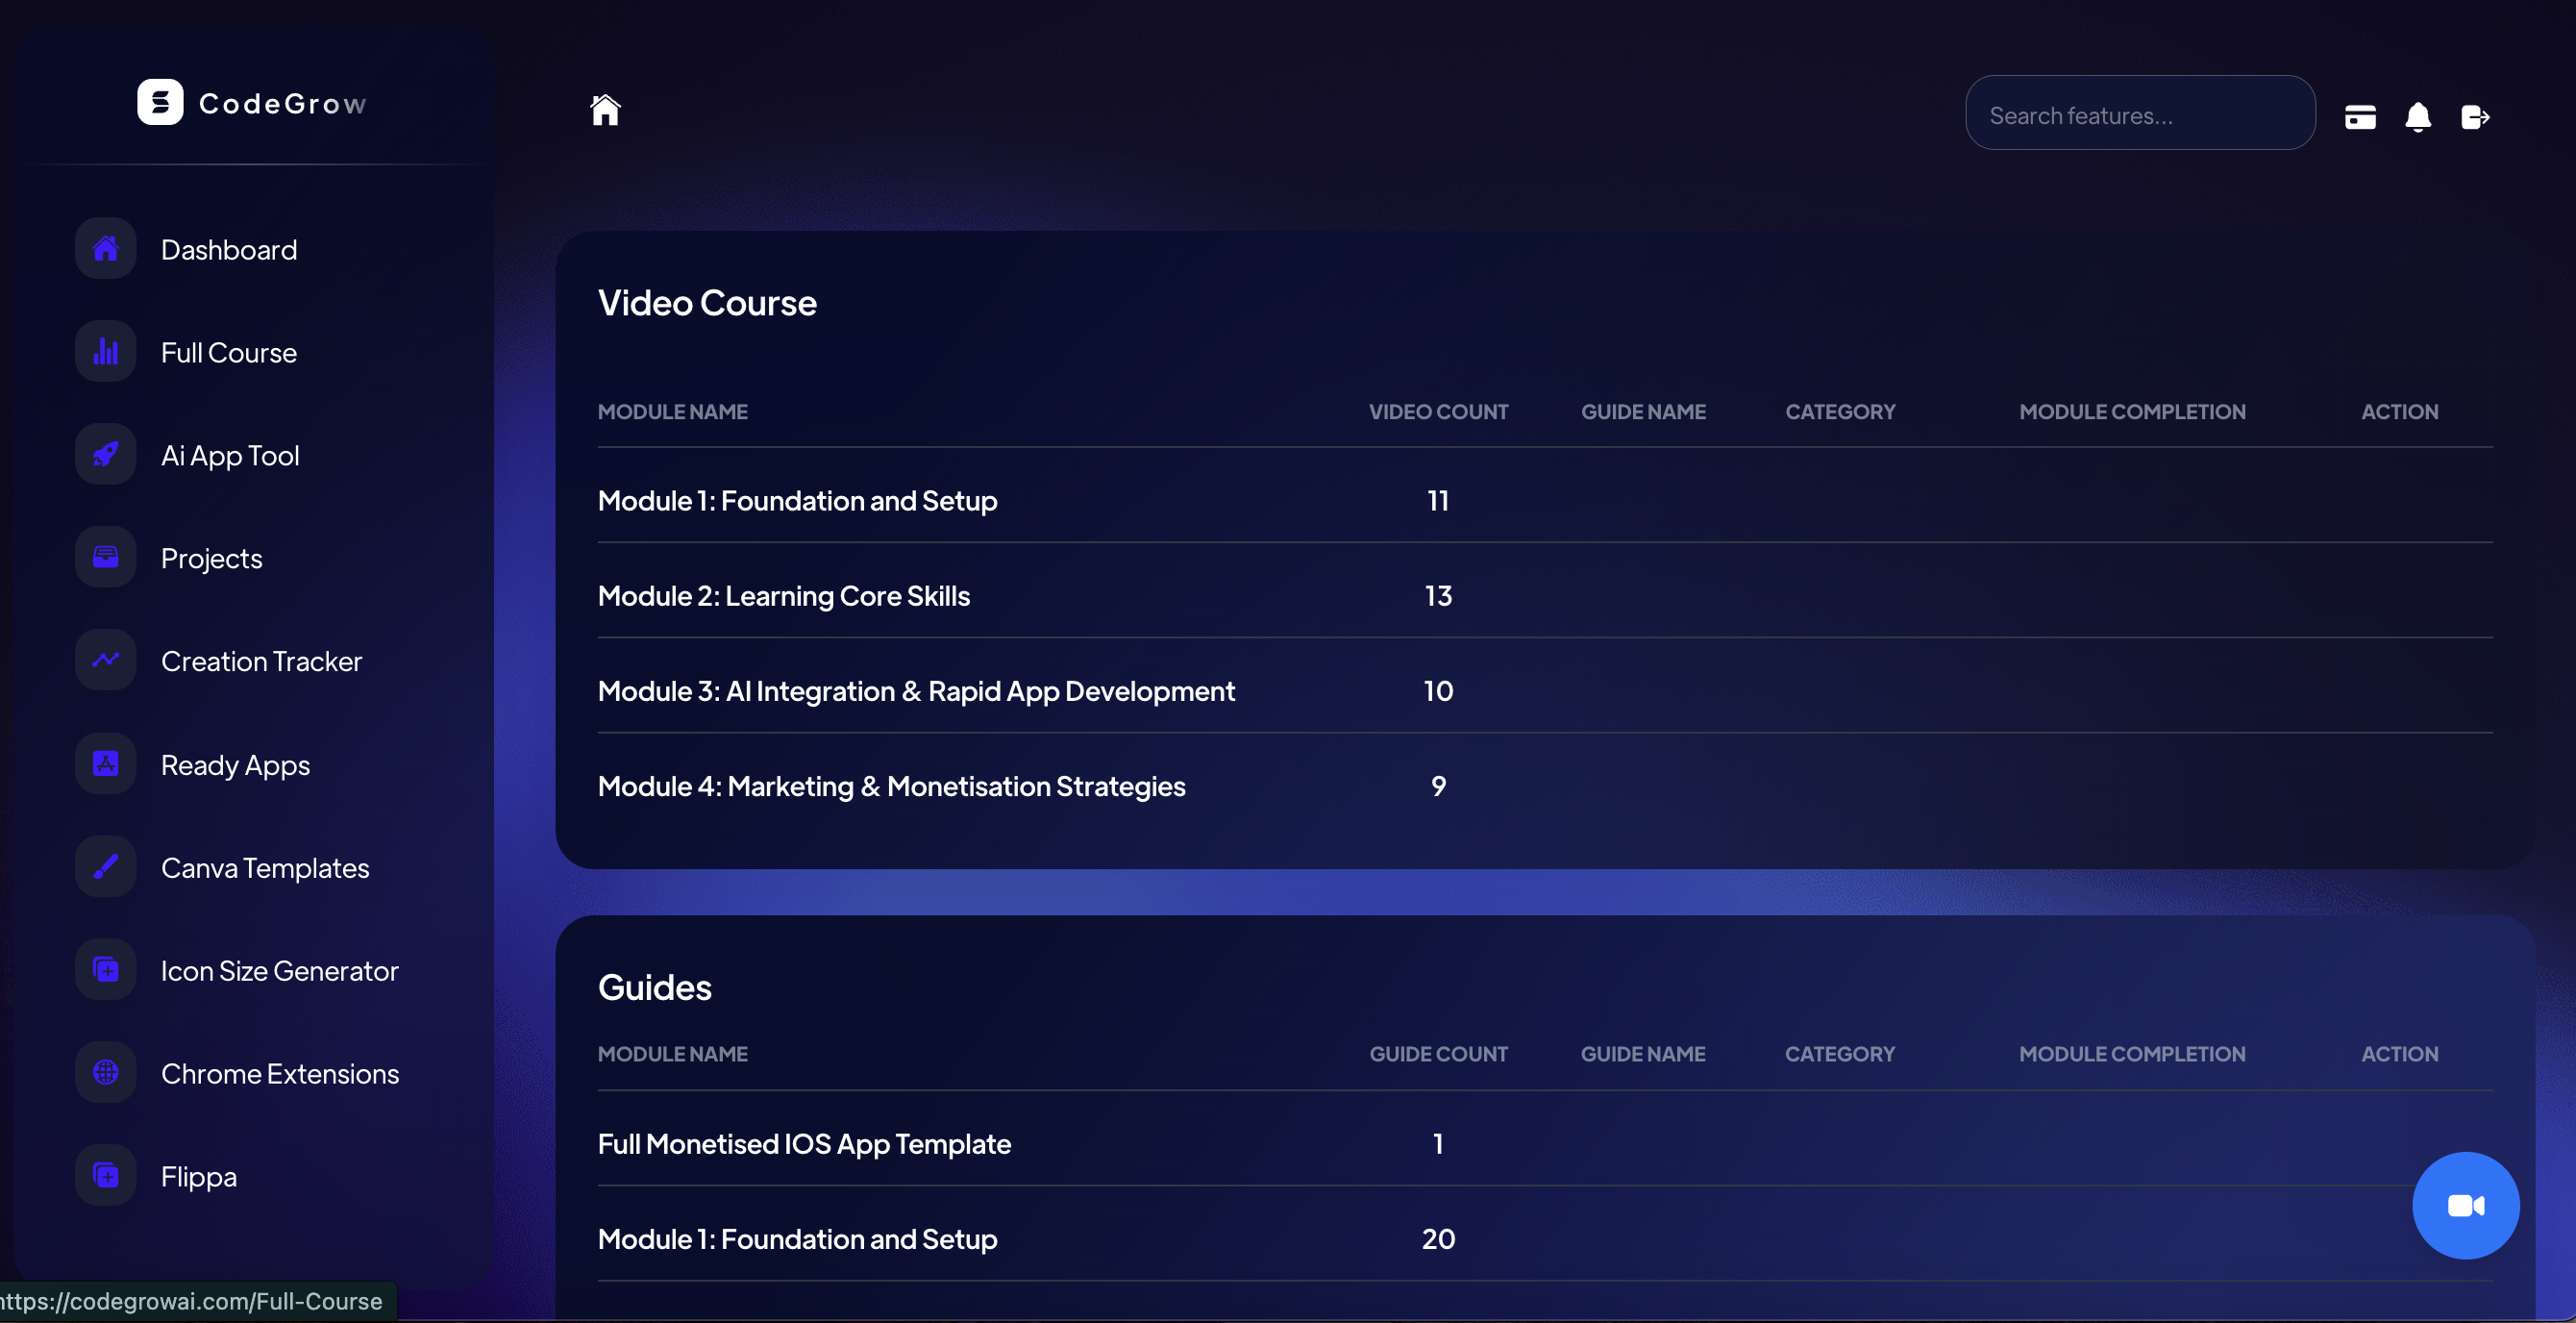Open Module 3: AI Integration & Rapid App Development
The image size is (2576, 1323).
[915, 690]
